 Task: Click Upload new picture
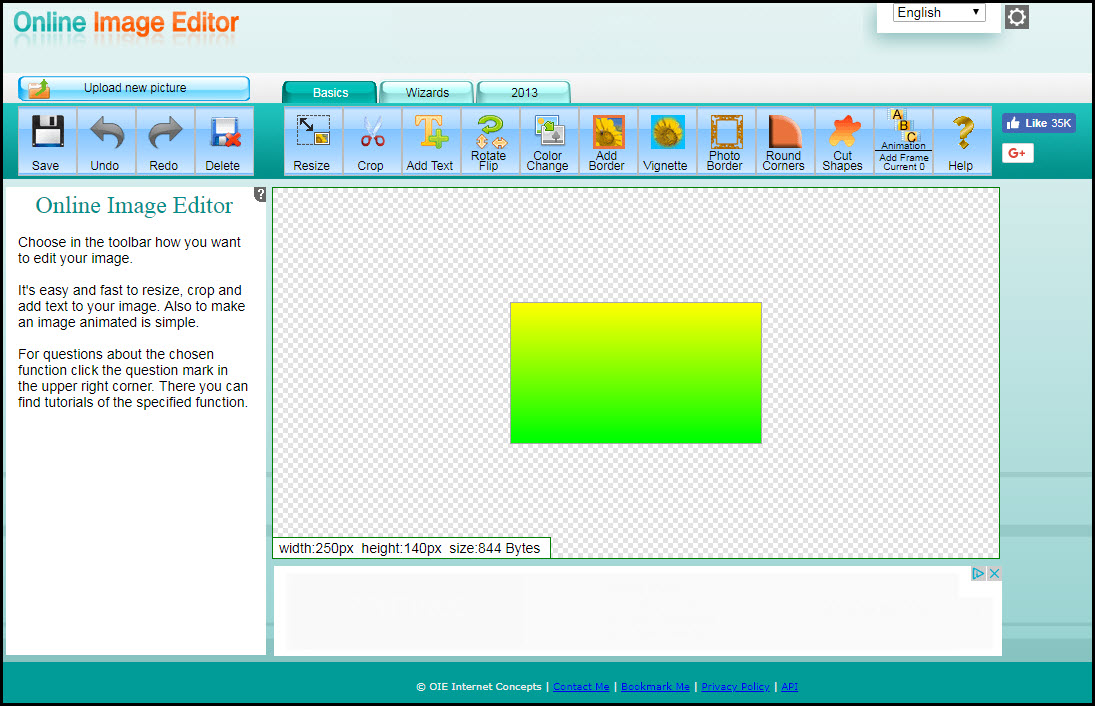pos(133,88)
